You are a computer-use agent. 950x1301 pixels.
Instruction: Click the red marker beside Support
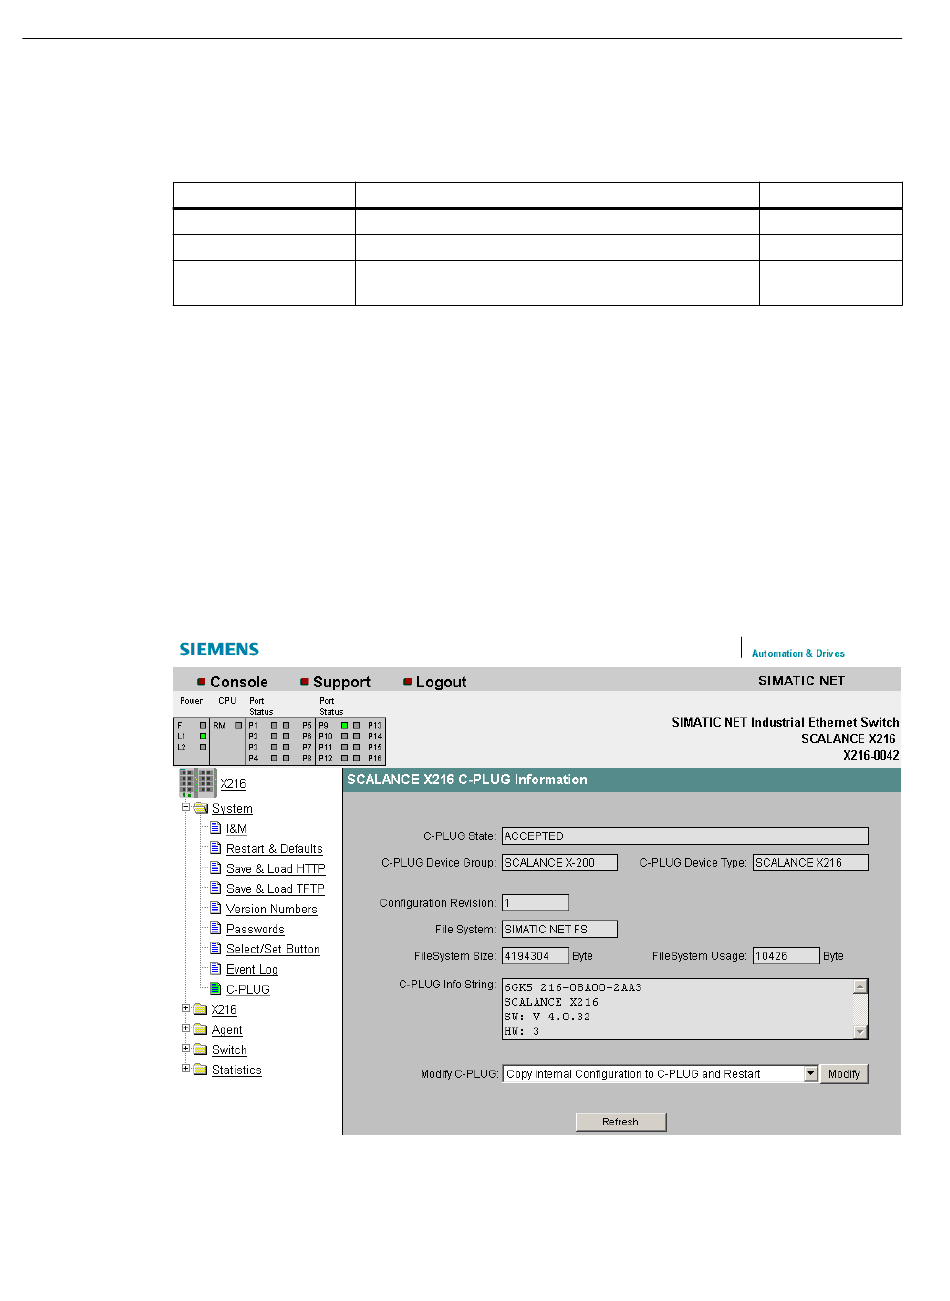coord(304,682)
